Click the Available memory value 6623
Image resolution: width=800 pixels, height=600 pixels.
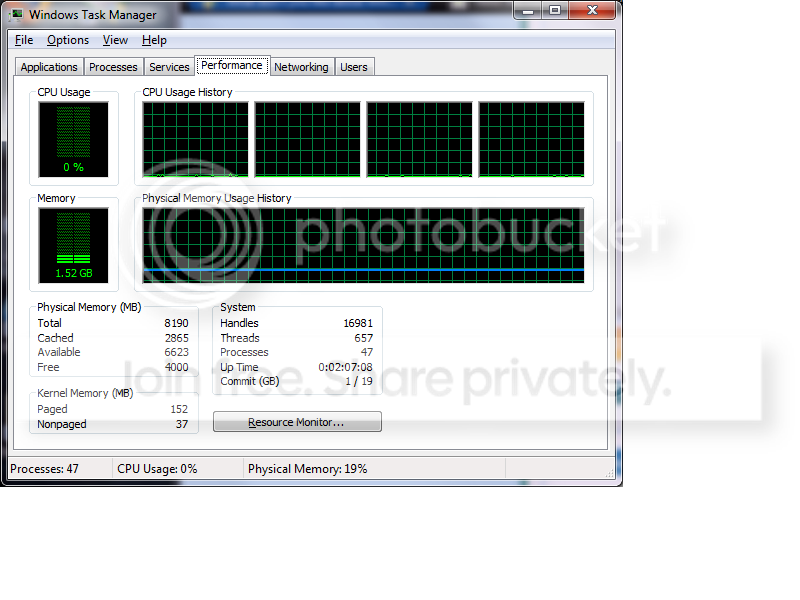(177, 352)
